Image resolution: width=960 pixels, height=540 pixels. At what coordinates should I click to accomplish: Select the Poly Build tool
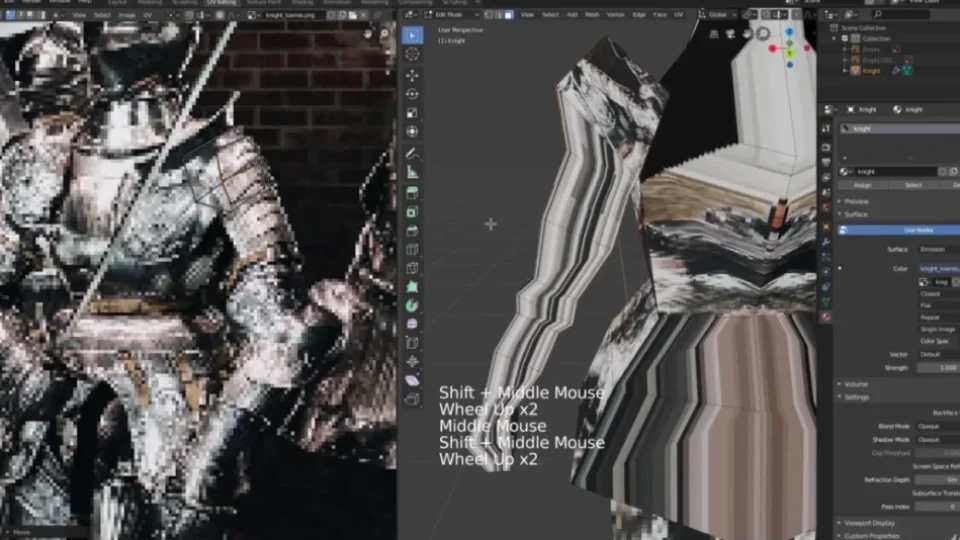pos(412,287)
